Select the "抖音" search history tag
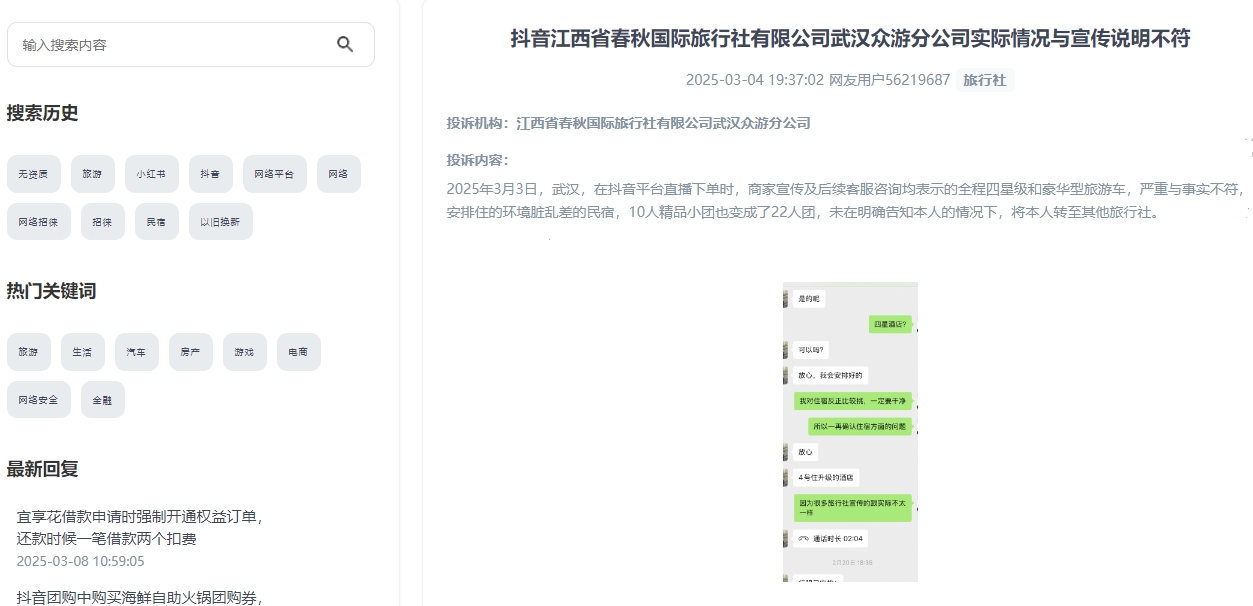This screenshot has height=606, width=1253. tap(210, 173)
